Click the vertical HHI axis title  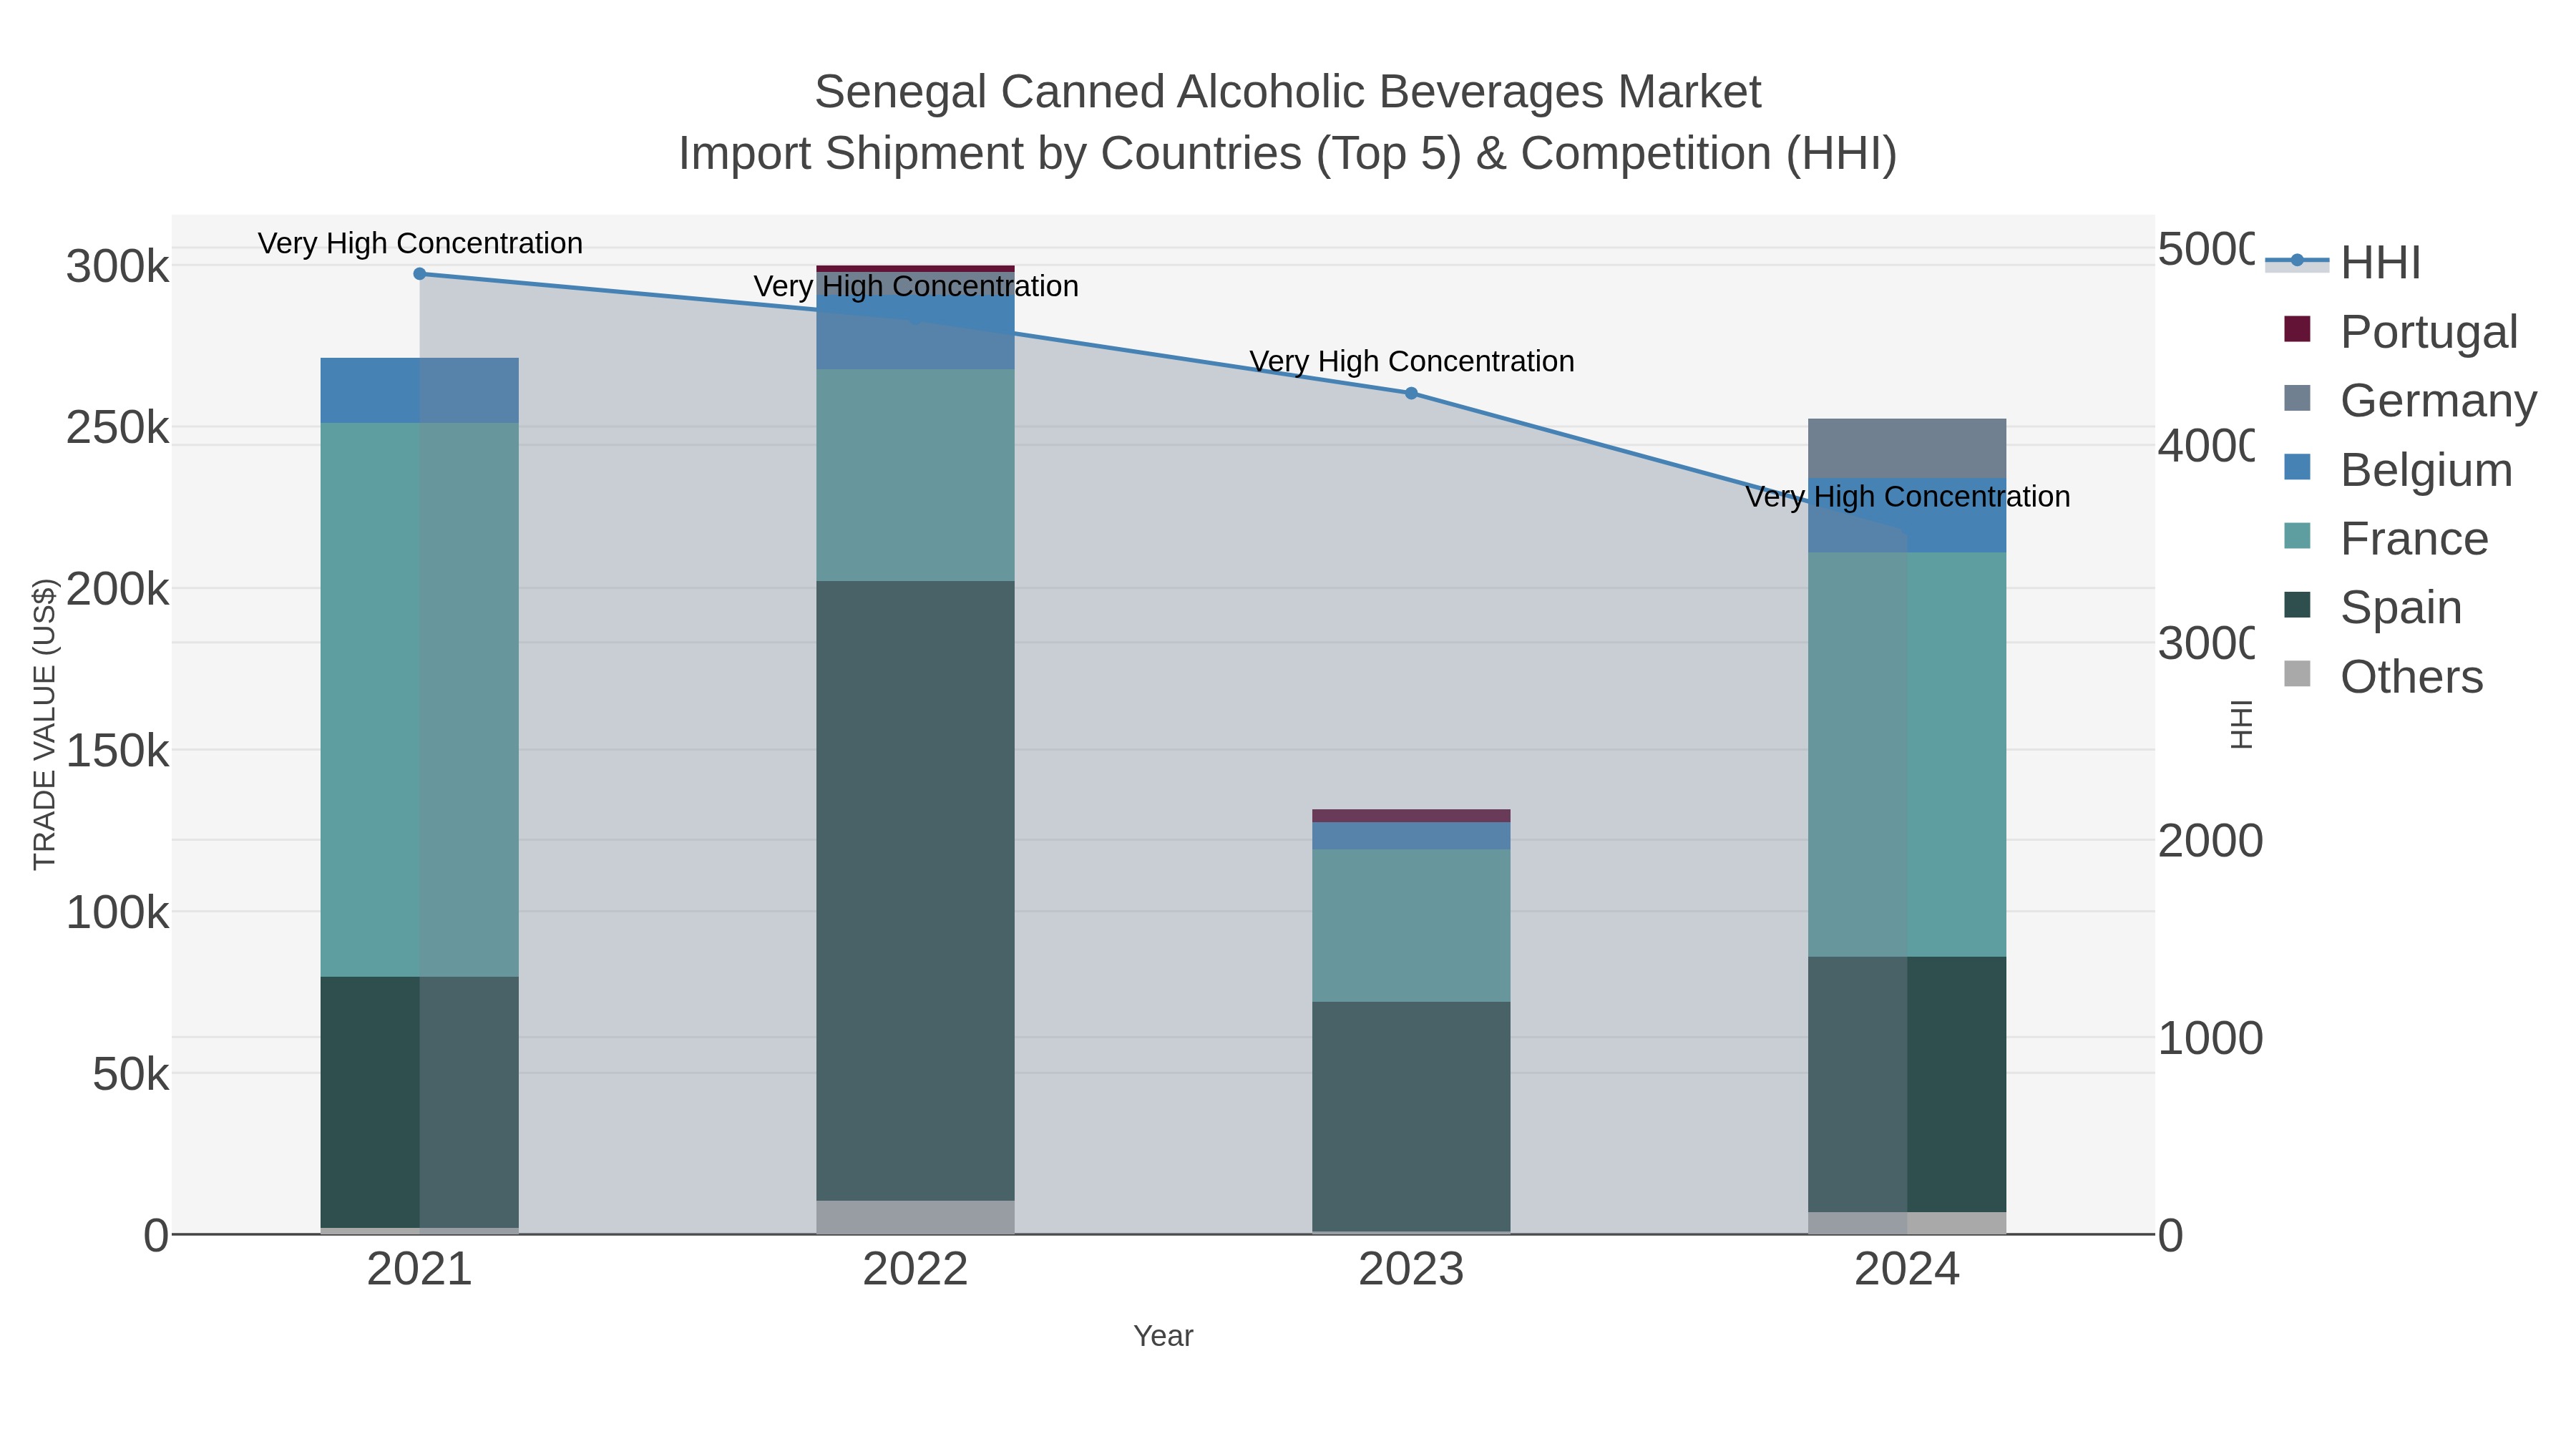2242,724
